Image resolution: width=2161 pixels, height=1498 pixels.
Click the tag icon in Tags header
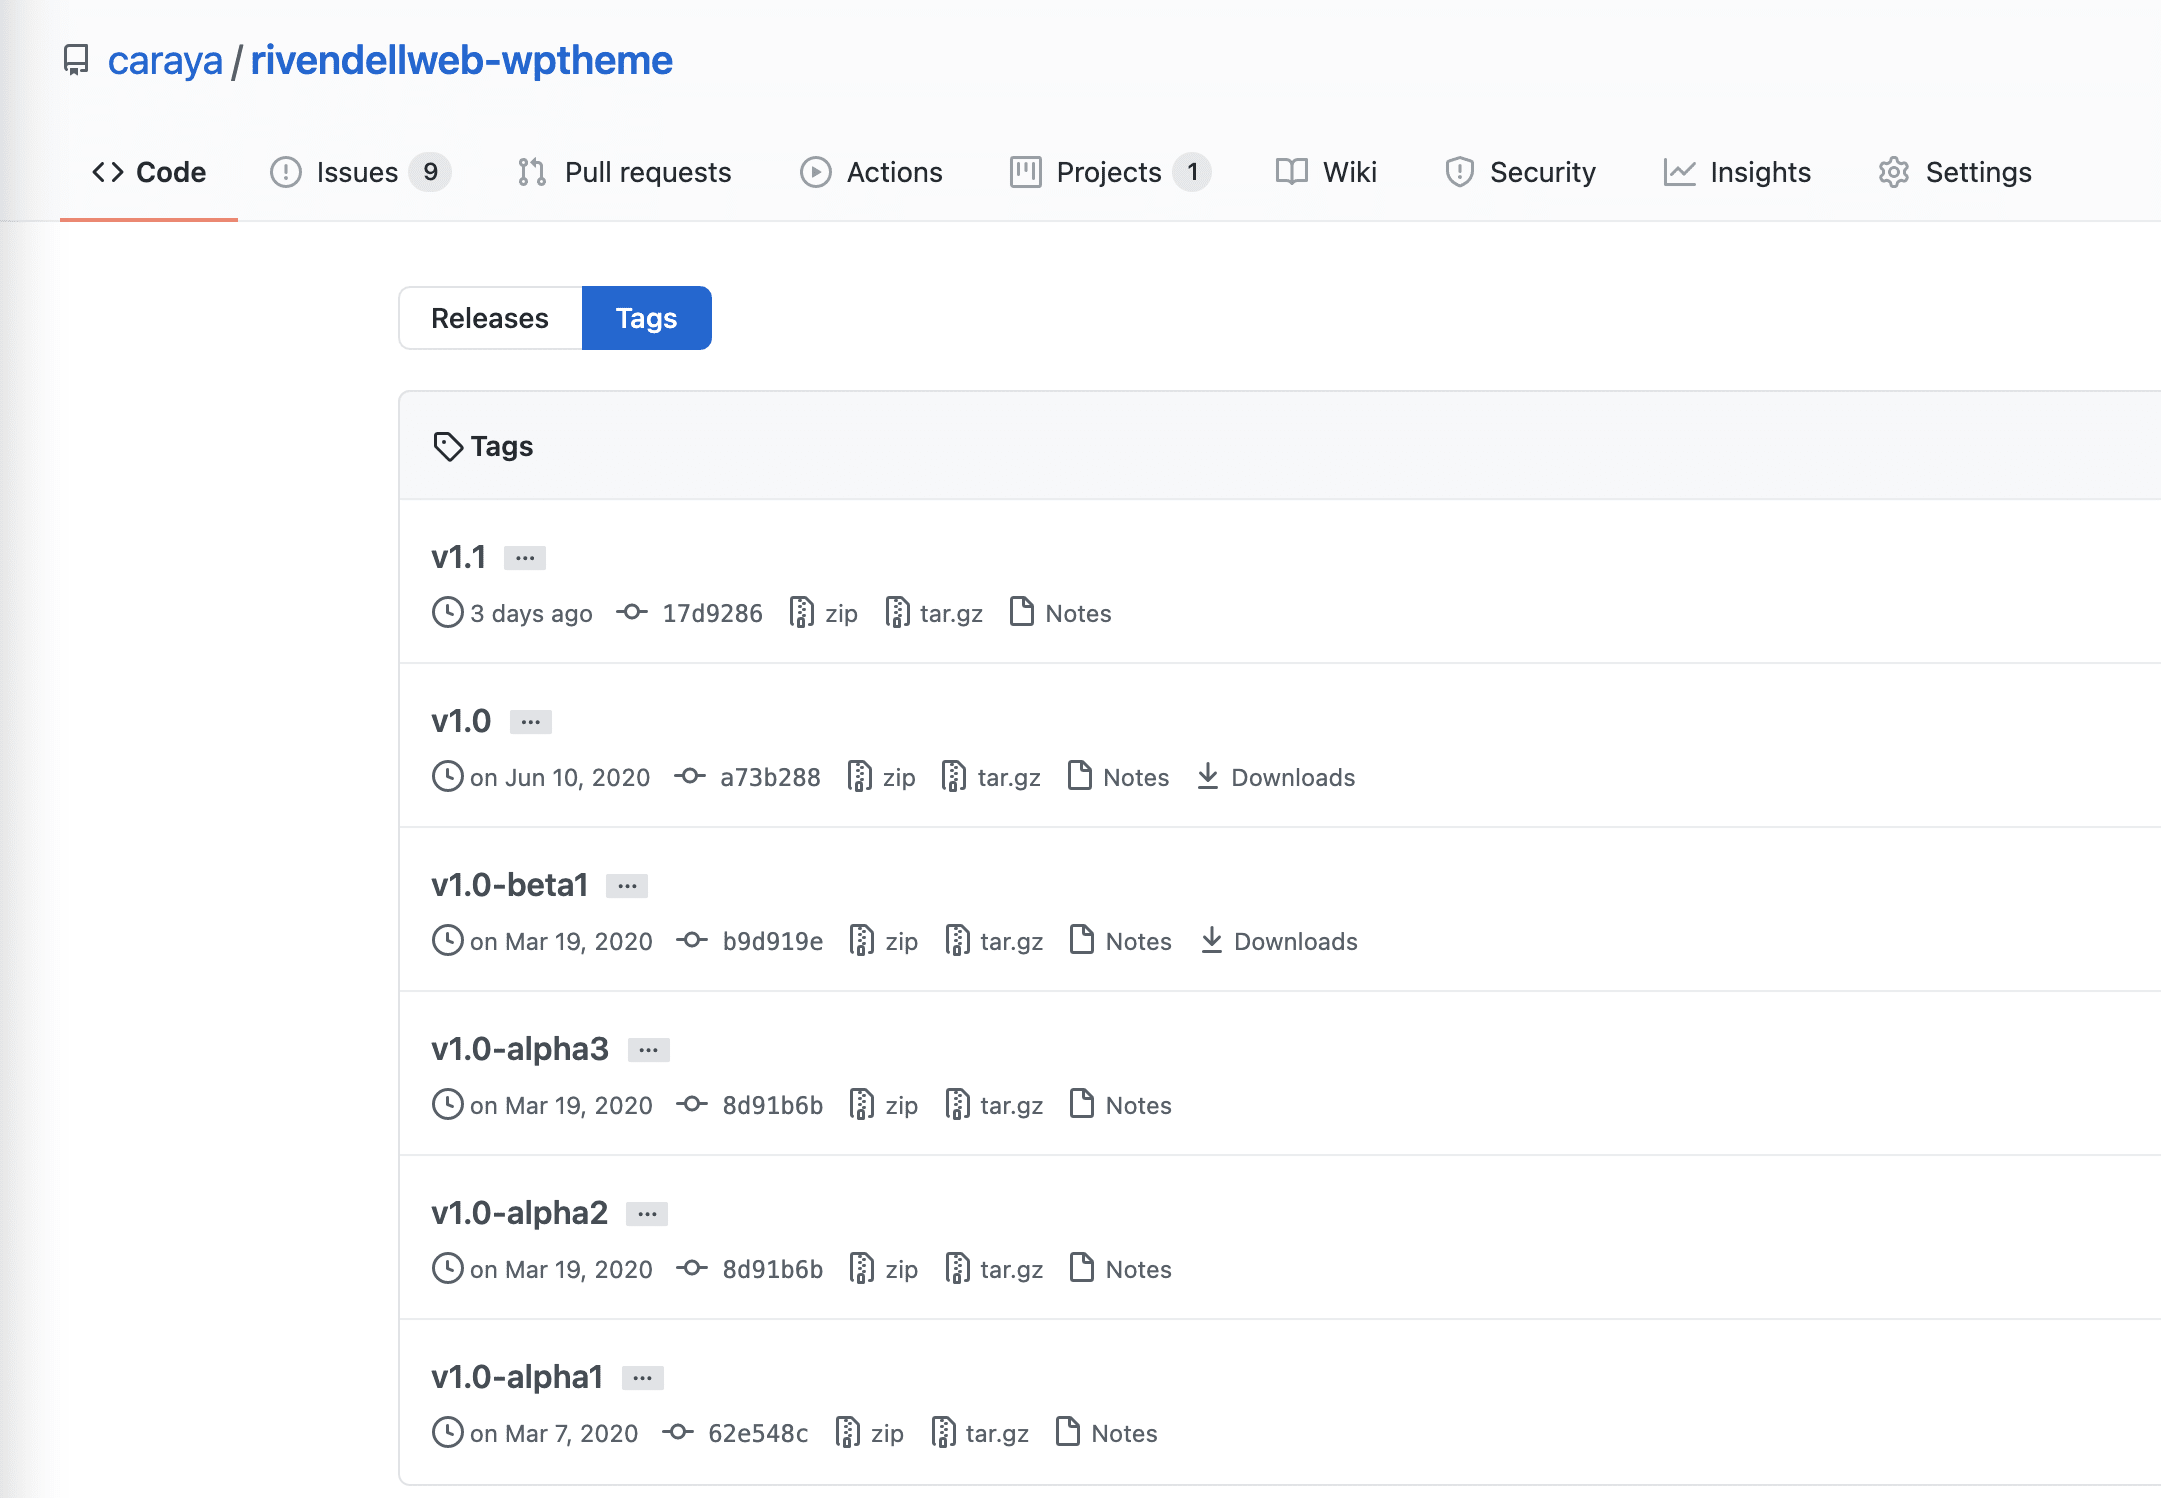pyautogui.click(x=447, y=446)
